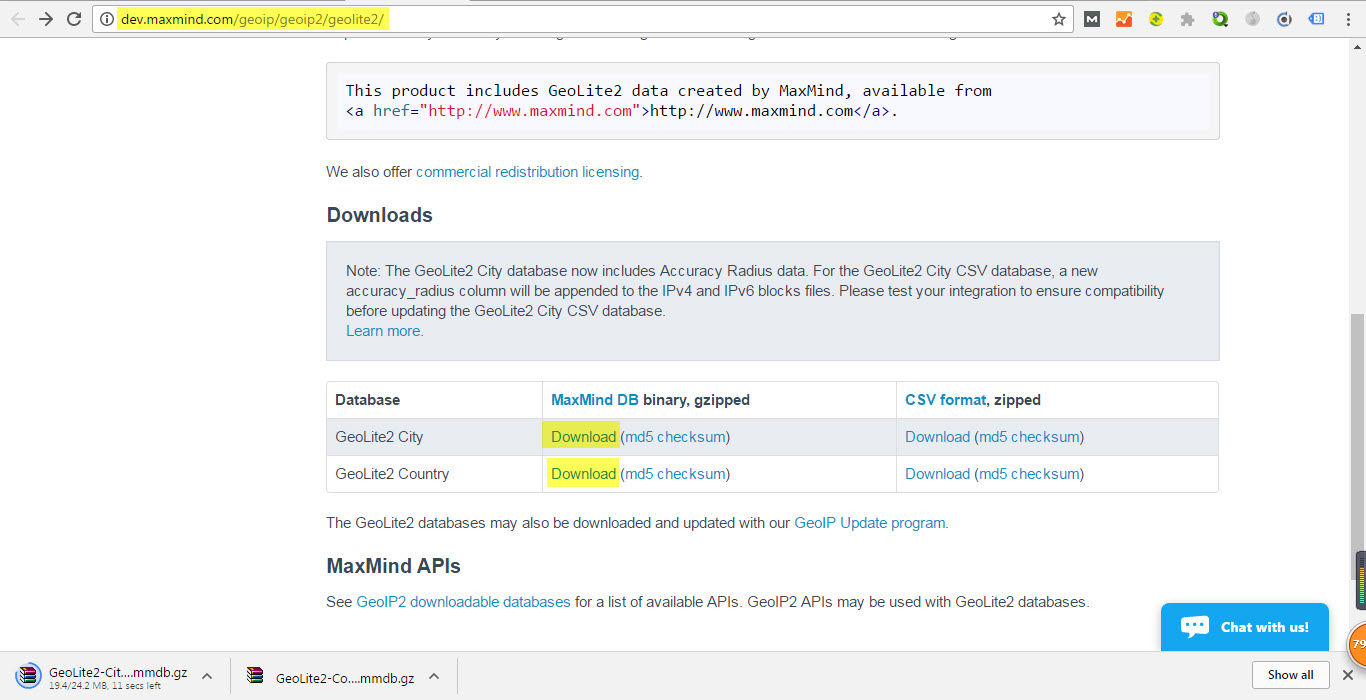Open GeoIP2 downloadable databases link
The height and width of the screenshot is (700, 1366).
(463, 602)
